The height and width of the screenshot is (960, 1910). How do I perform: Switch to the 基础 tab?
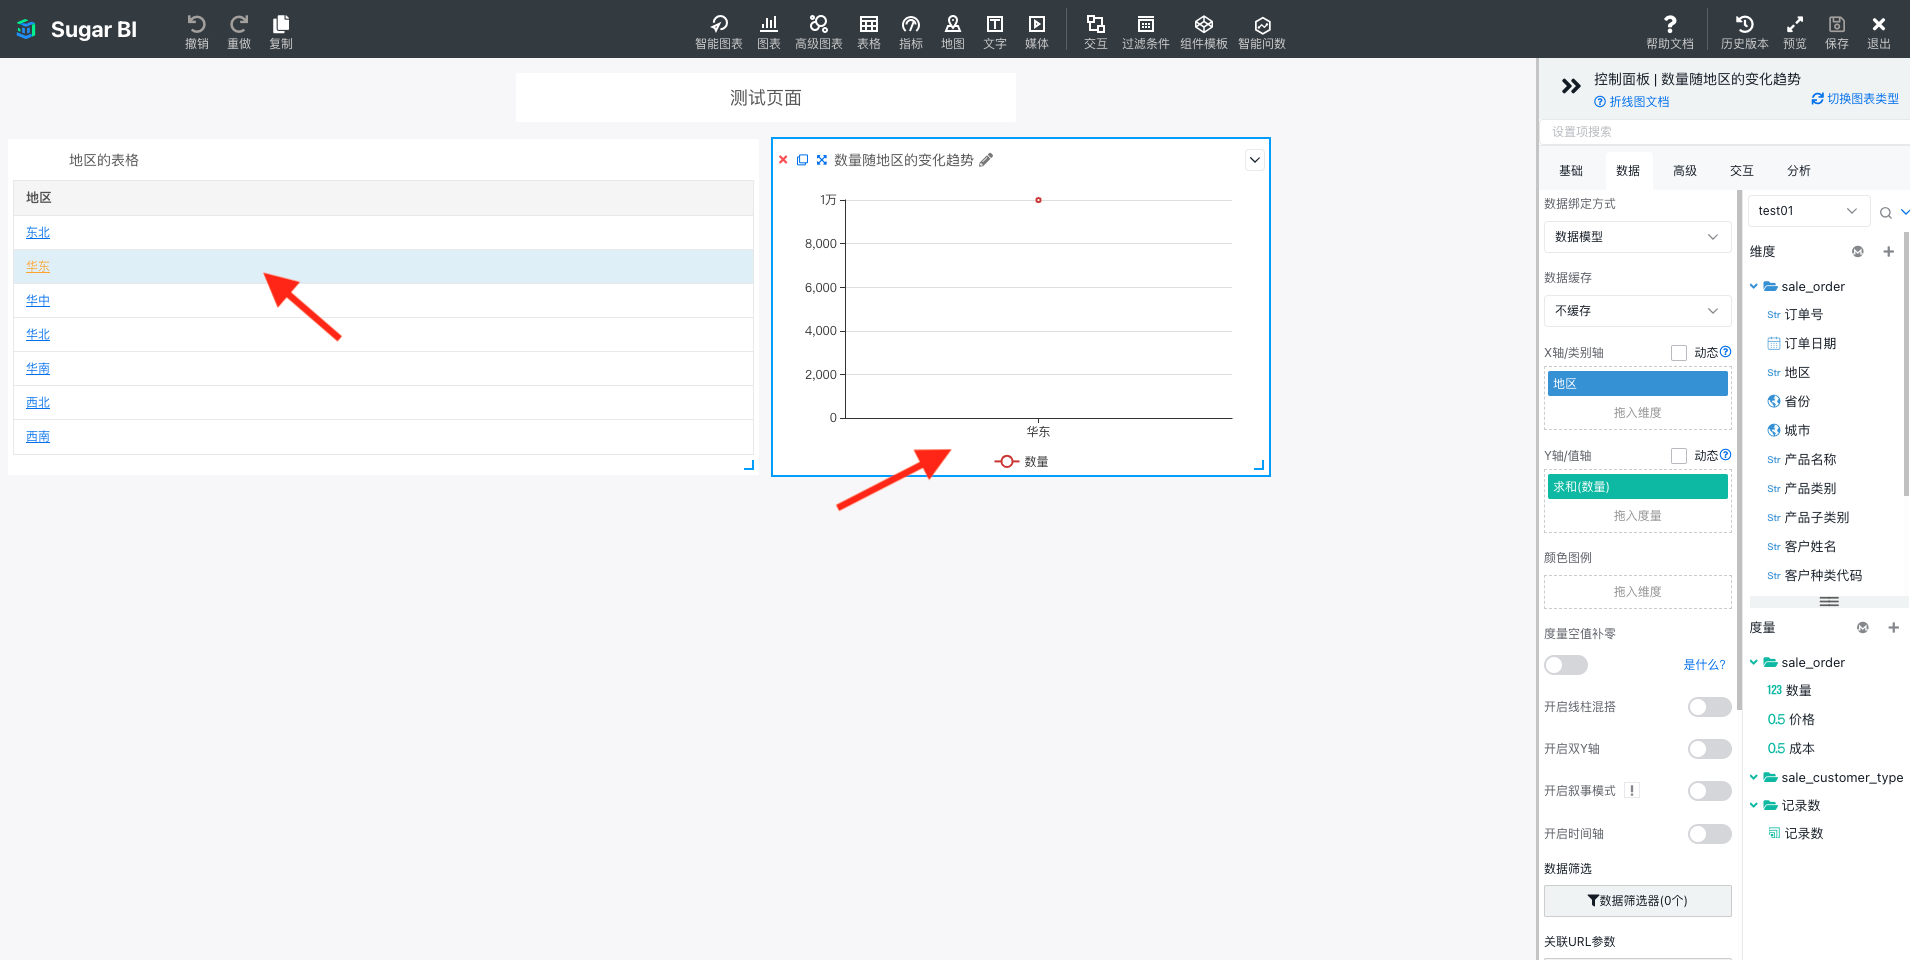[1571, 171]
